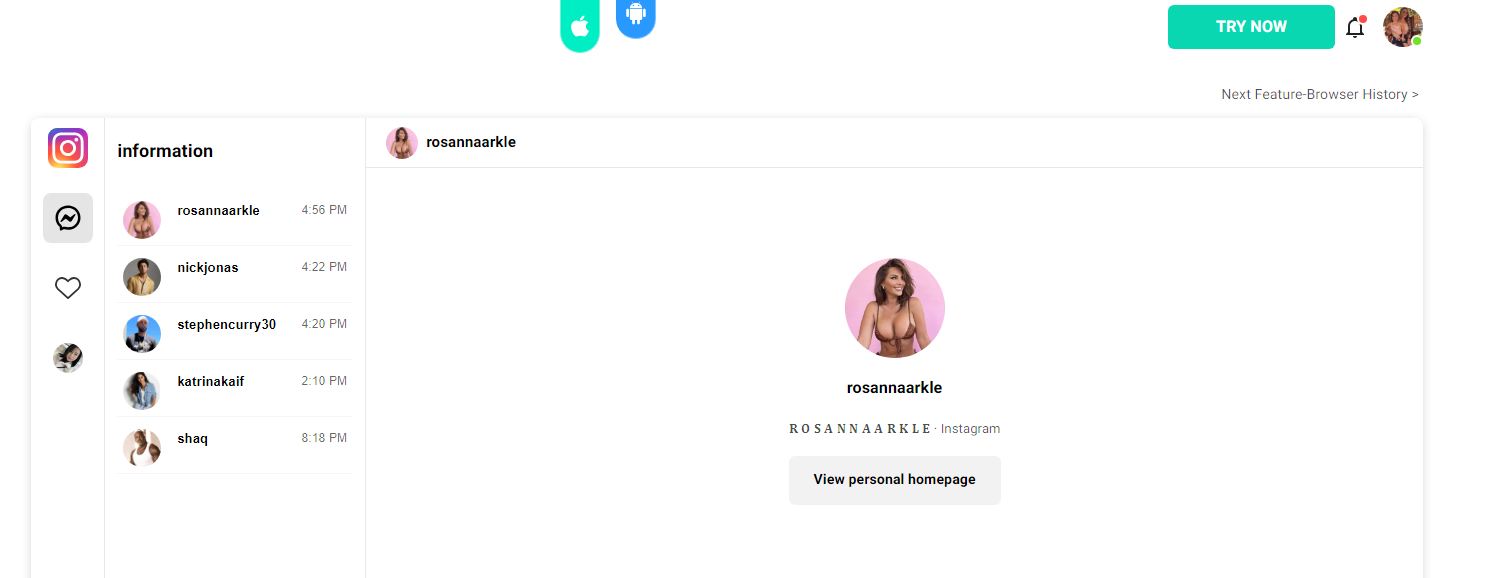Open the user account avatar at top right
The height and width of the screenshot is (578, 1497).
[x=1402, y=27]
